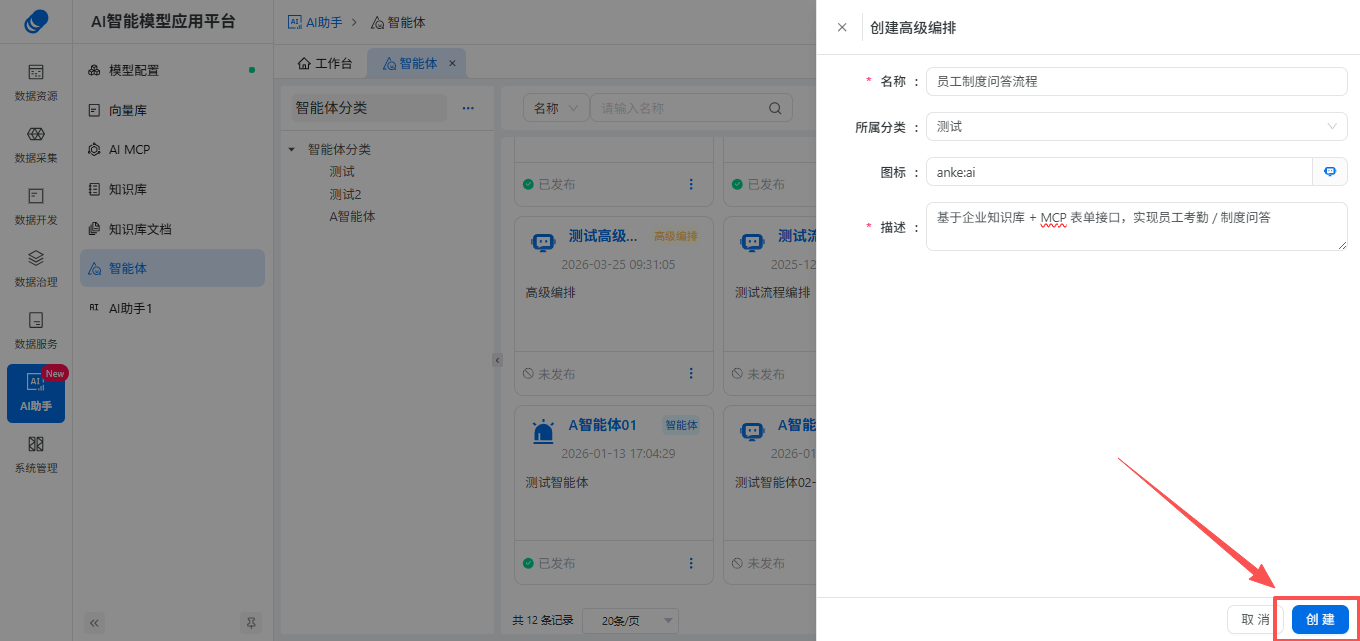Open the A智能体01 card alarm icon
1360x641 pixels.
pyautogui.click(x=542, y=432)
